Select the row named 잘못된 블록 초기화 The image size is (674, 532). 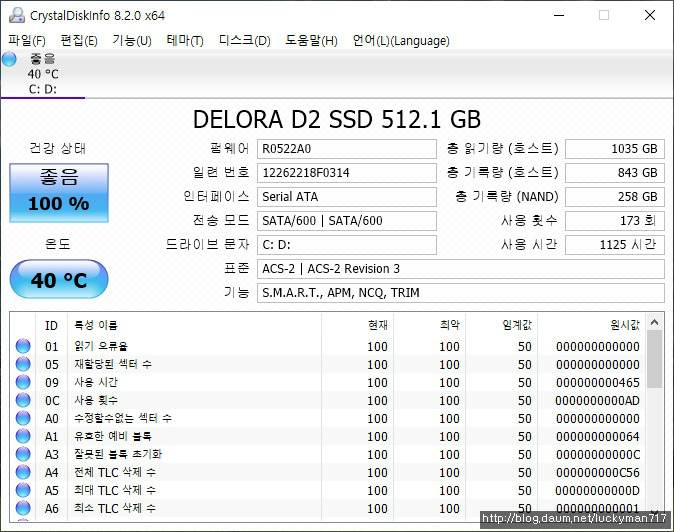[328, 455]
